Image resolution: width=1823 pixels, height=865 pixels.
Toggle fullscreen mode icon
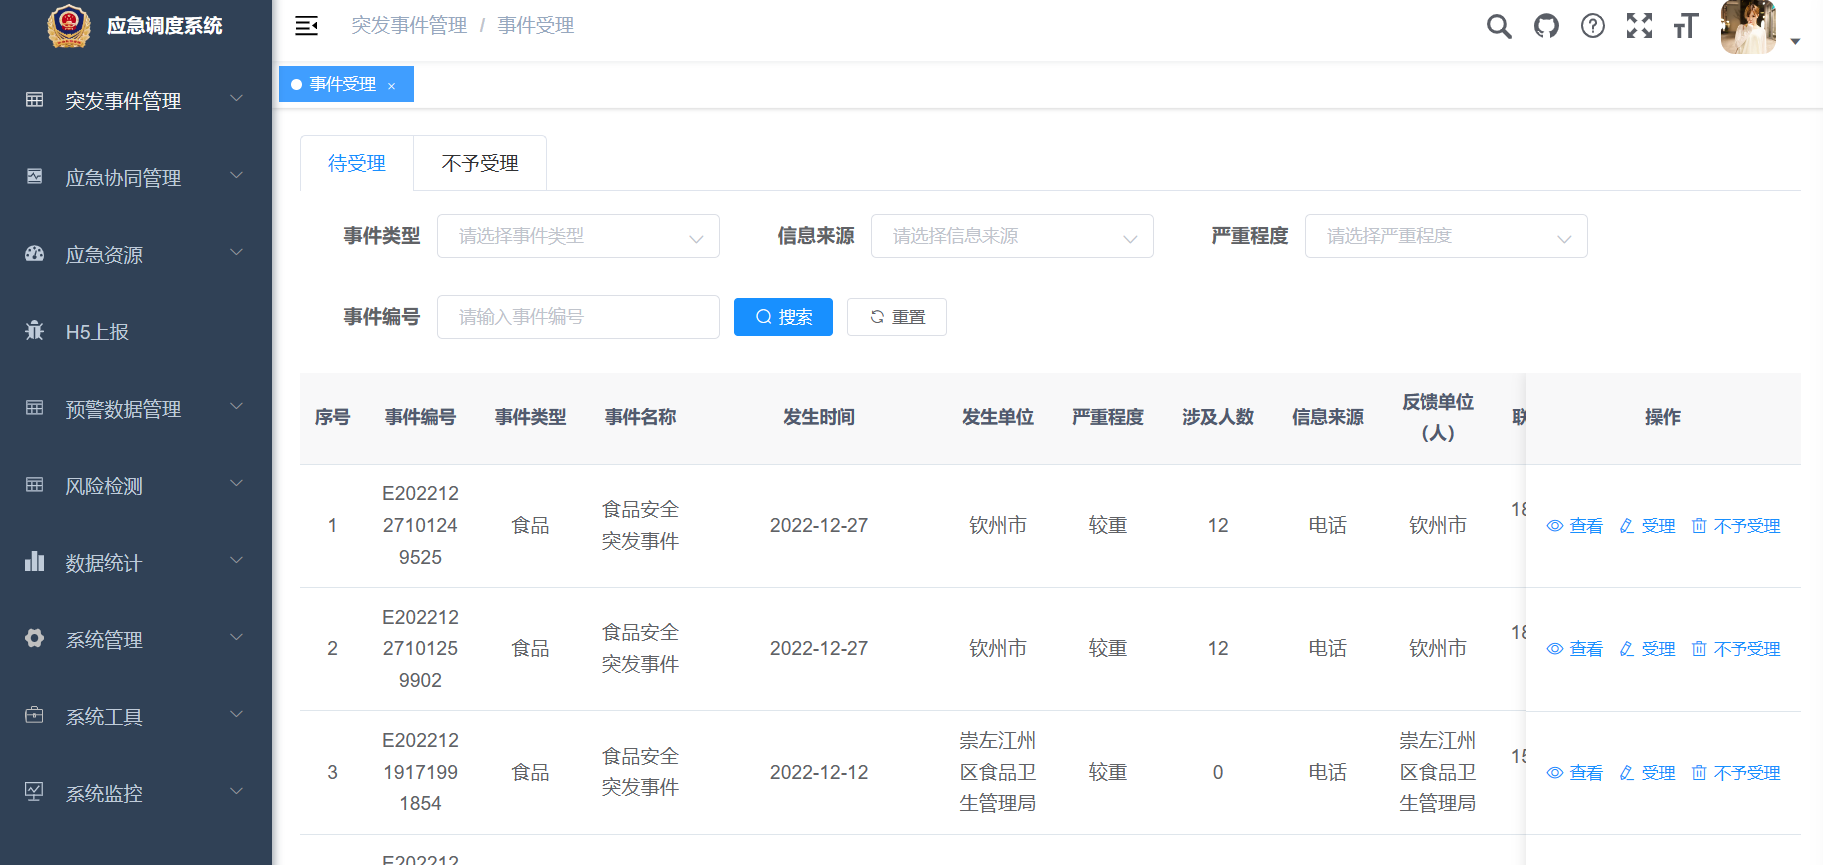pyautogui.click(x=1640, y=26)
